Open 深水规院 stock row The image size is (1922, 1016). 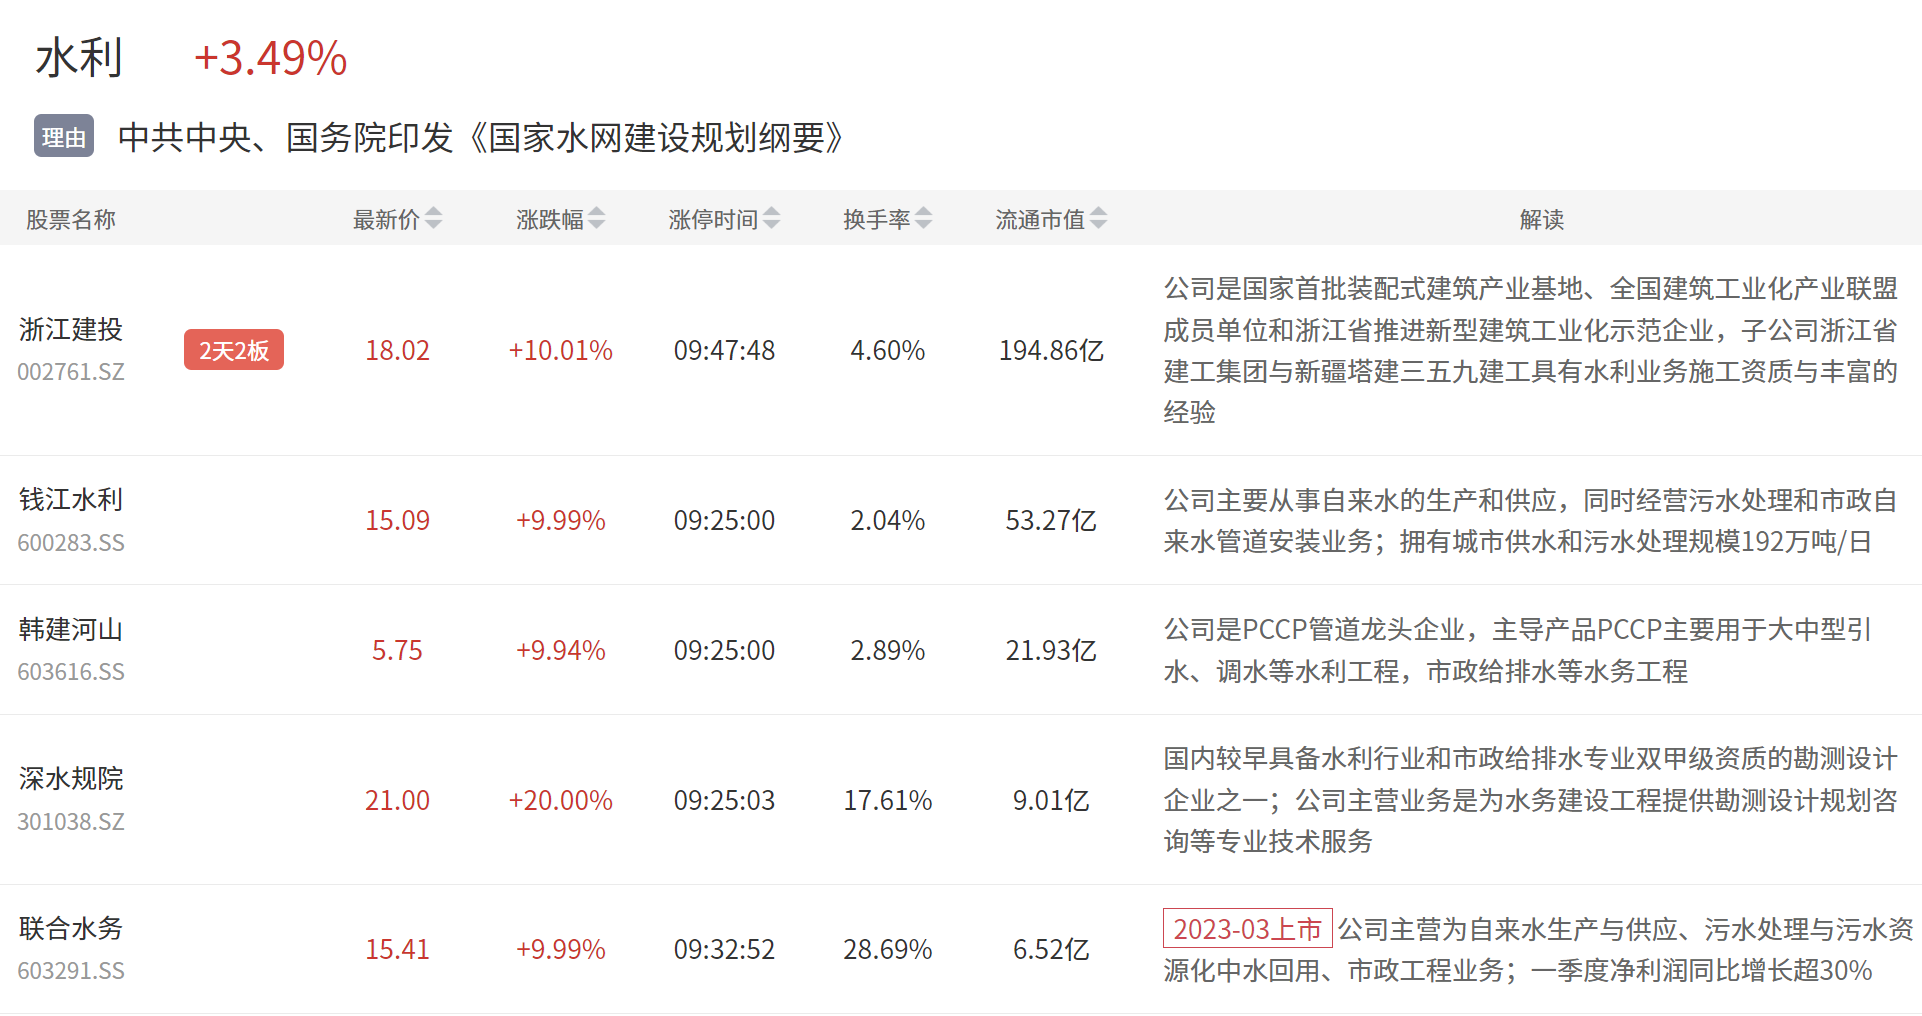click(x=71, y=778)
